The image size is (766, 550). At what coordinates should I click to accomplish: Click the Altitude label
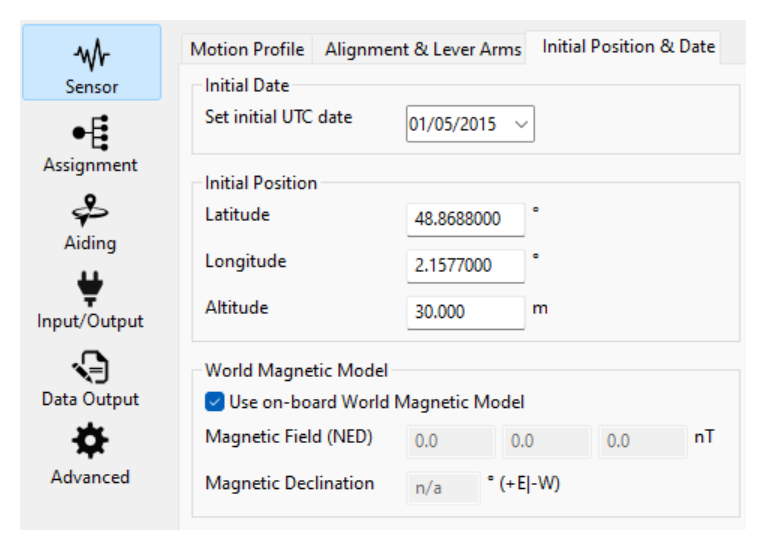(x=237, y=308)
